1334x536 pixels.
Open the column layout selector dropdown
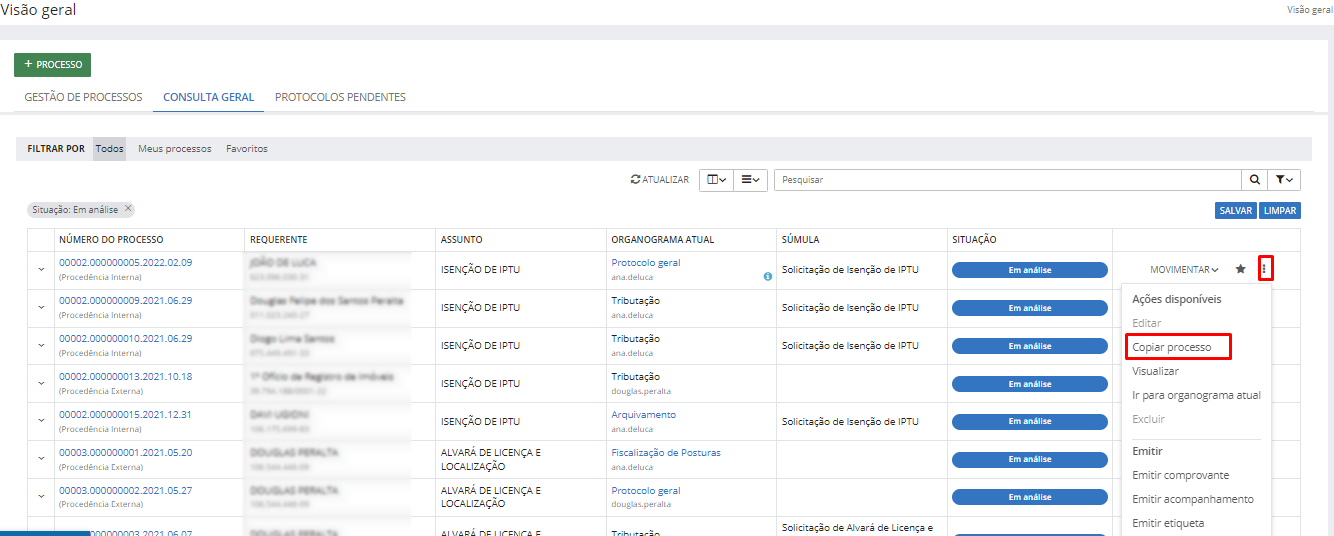(x=716, y=180)
